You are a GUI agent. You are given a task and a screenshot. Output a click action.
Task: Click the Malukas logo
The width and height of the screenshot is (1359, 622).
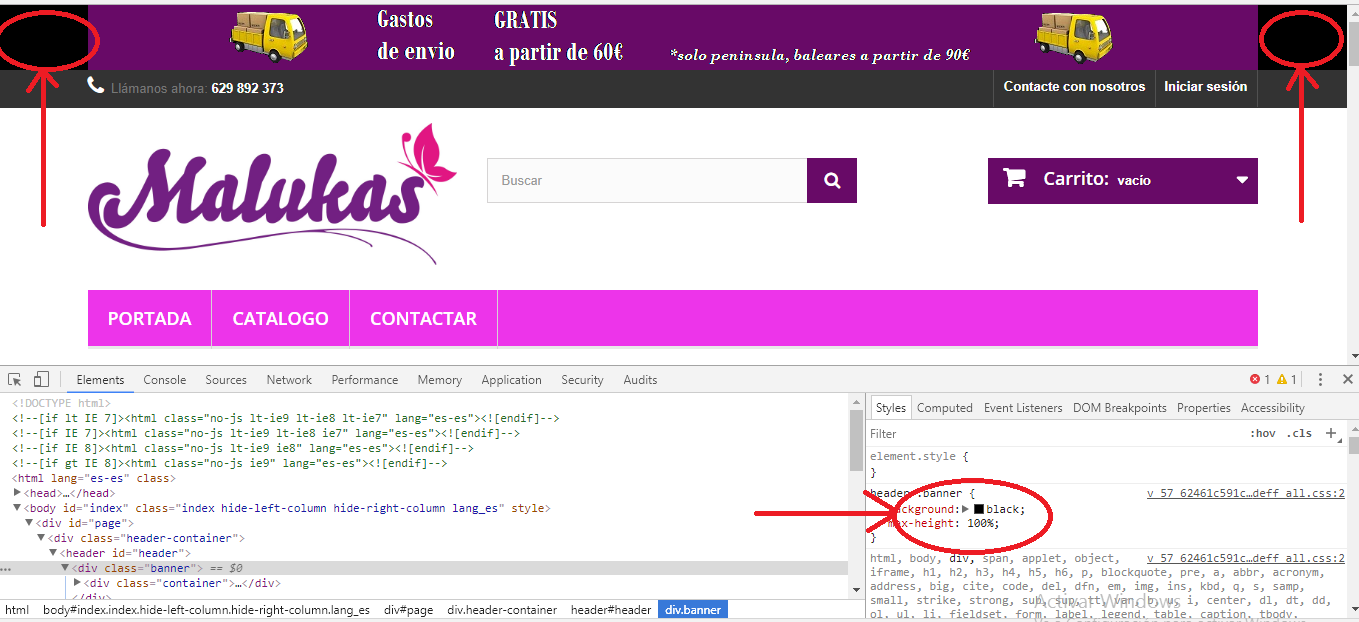(x=272, y=193)
